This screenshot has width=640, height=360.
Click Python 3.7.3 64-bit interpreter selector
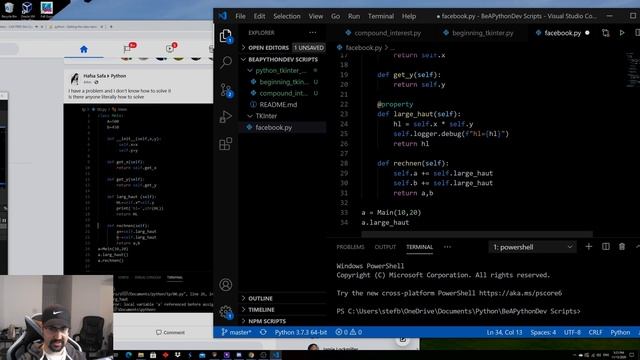(x=301, y=332)
